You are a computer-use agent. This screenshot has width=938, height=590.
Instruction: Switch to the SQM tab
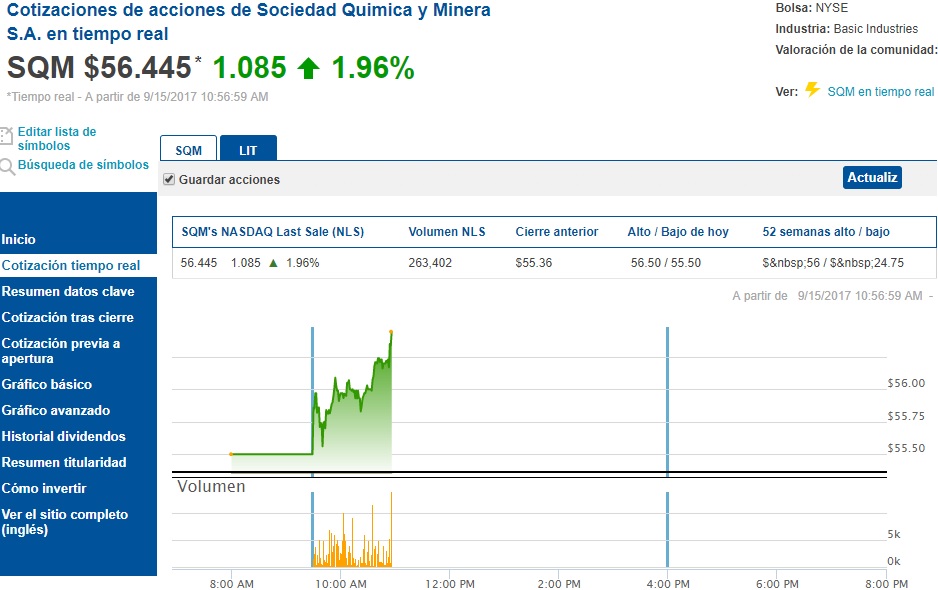188,149
